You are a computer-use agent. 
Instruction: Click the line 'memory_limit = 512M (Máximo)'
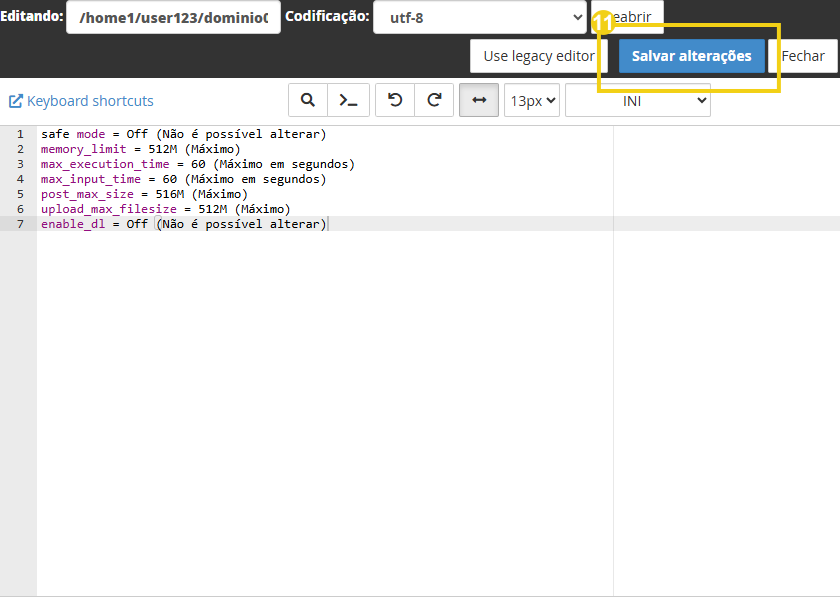[x=141, y=149]
